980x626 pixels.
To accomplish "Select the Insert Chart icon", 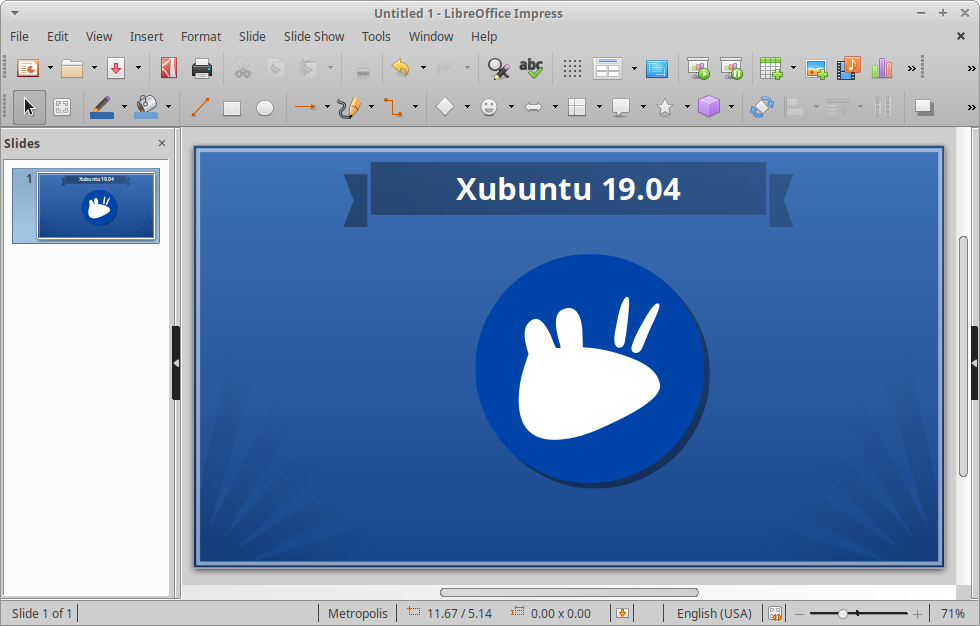I will (883, 68).
